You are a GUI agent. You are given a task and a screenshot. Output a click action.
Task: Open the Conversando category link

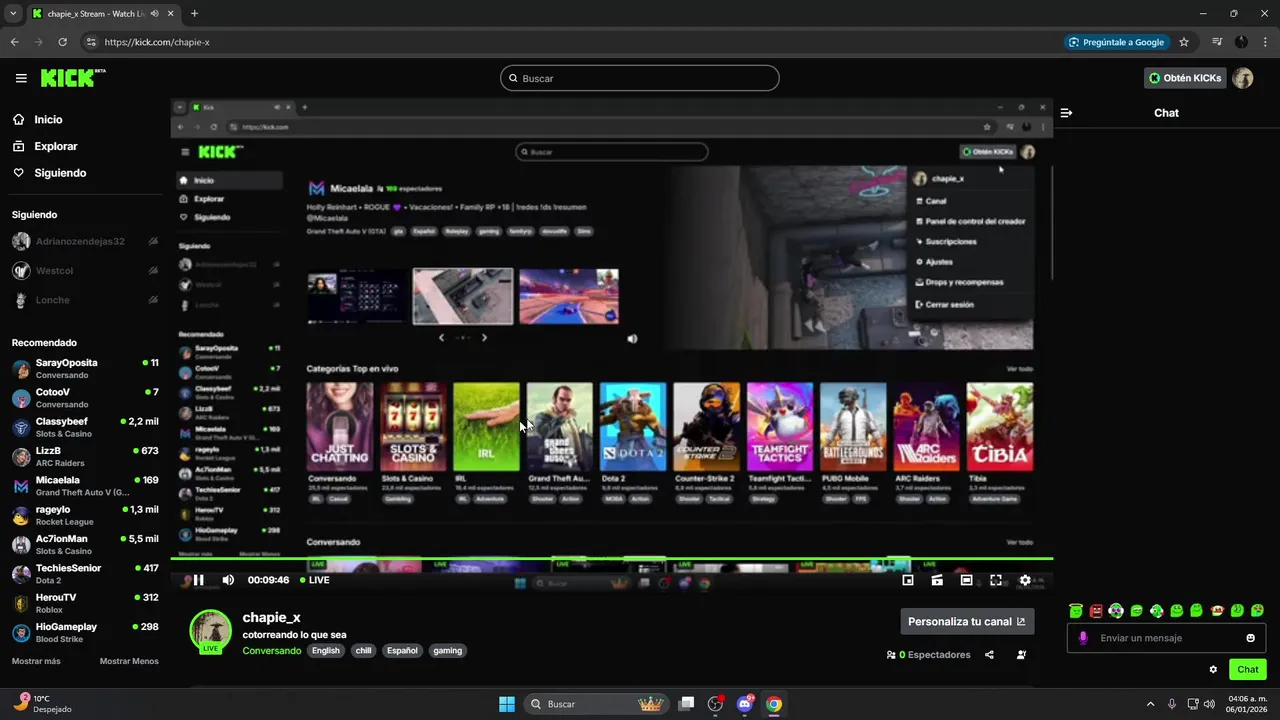272,650
